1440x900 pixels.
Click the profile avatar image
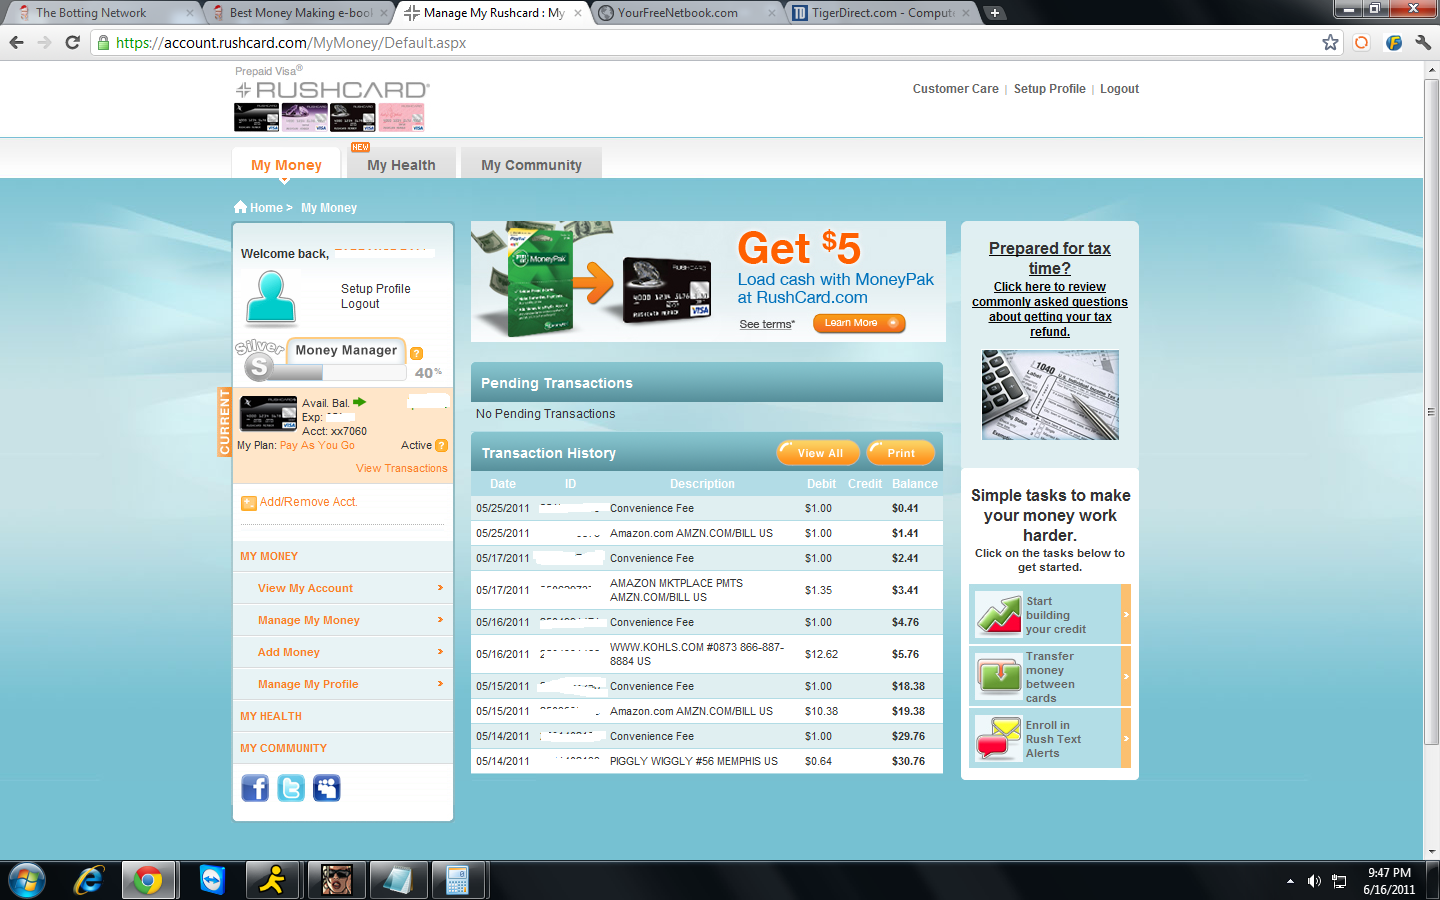click(271, 298)
